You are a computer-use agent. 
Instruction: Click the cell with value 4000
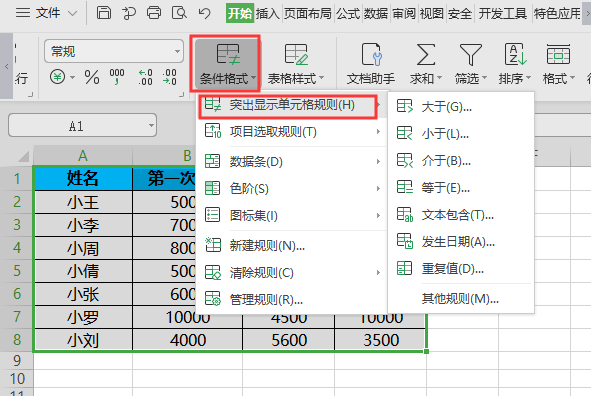click(188, 340)
